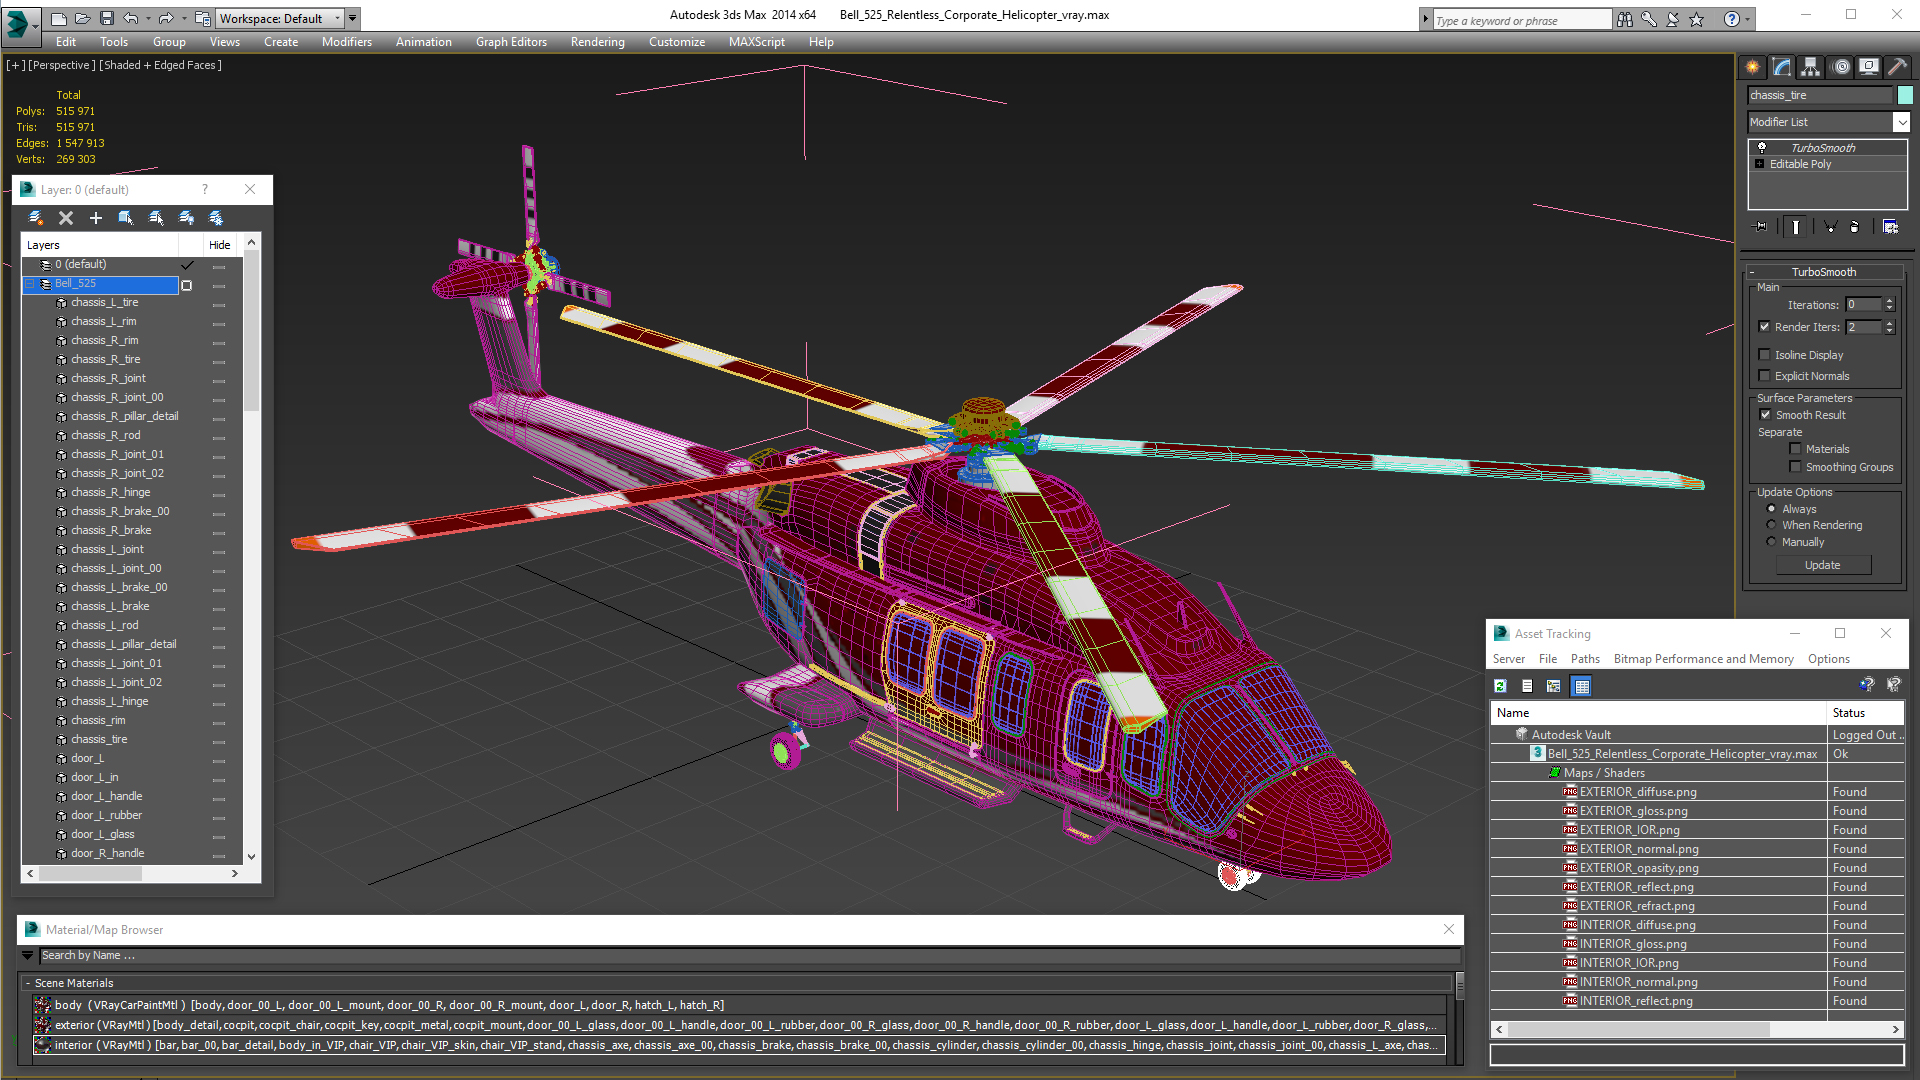The height and width of the screenshot is (1080, 1920).
Task: Toggle Show End Result icon
Action: [1796, 227]
